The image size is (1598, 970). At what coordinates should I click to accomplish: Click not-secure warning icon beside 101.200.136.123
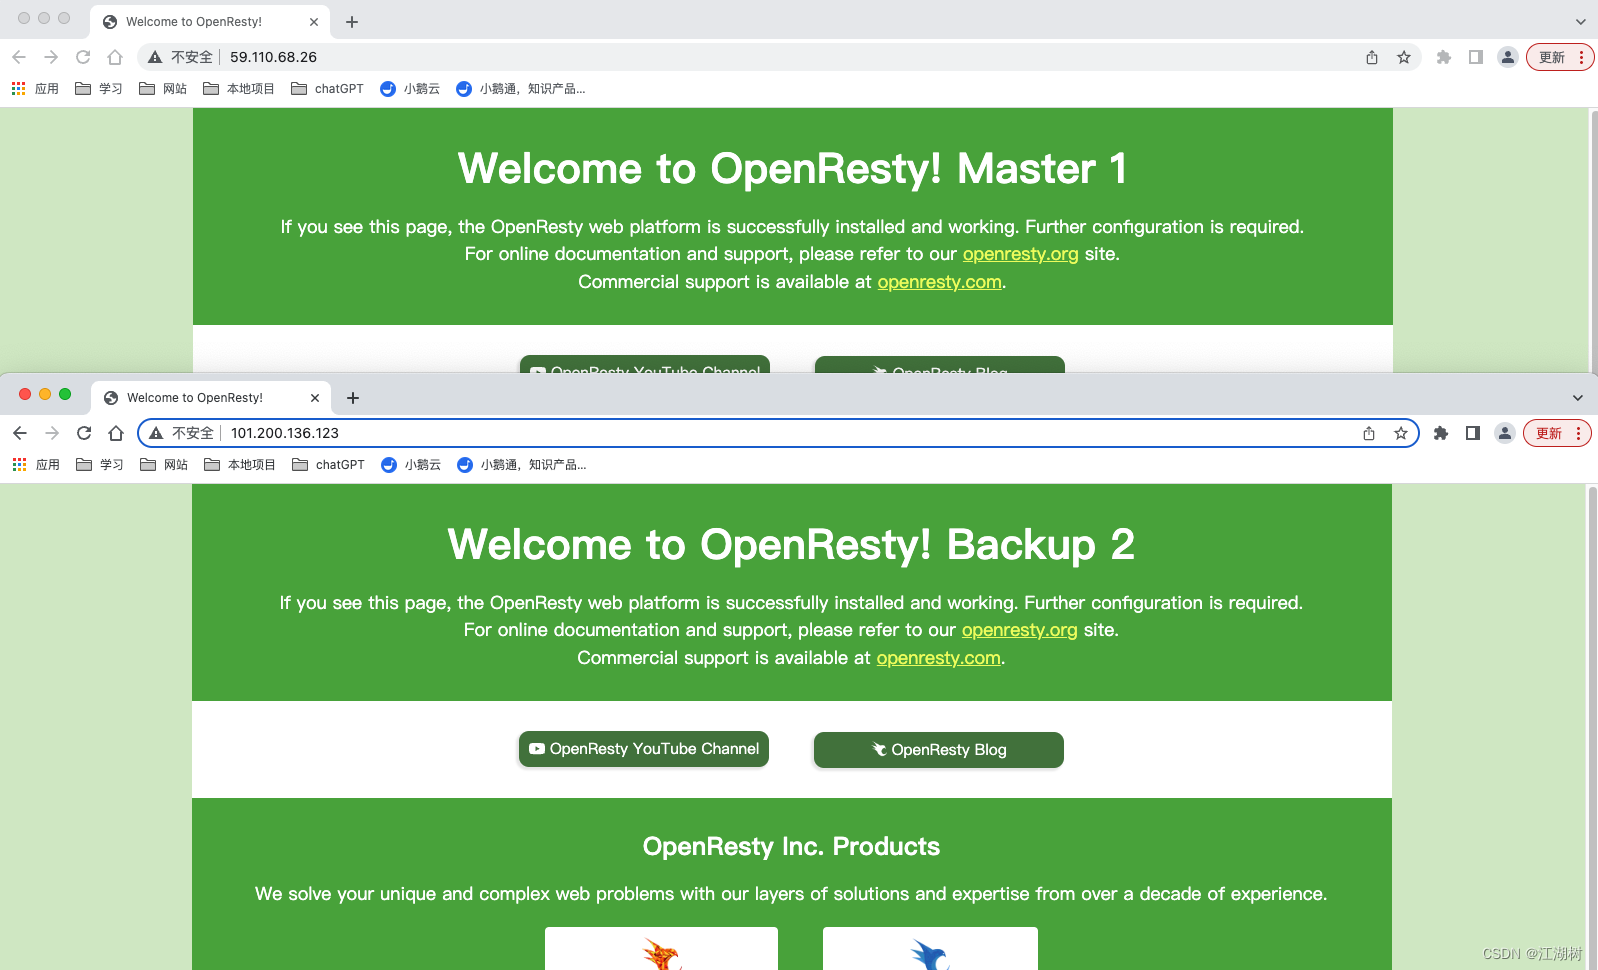[156, 433]
